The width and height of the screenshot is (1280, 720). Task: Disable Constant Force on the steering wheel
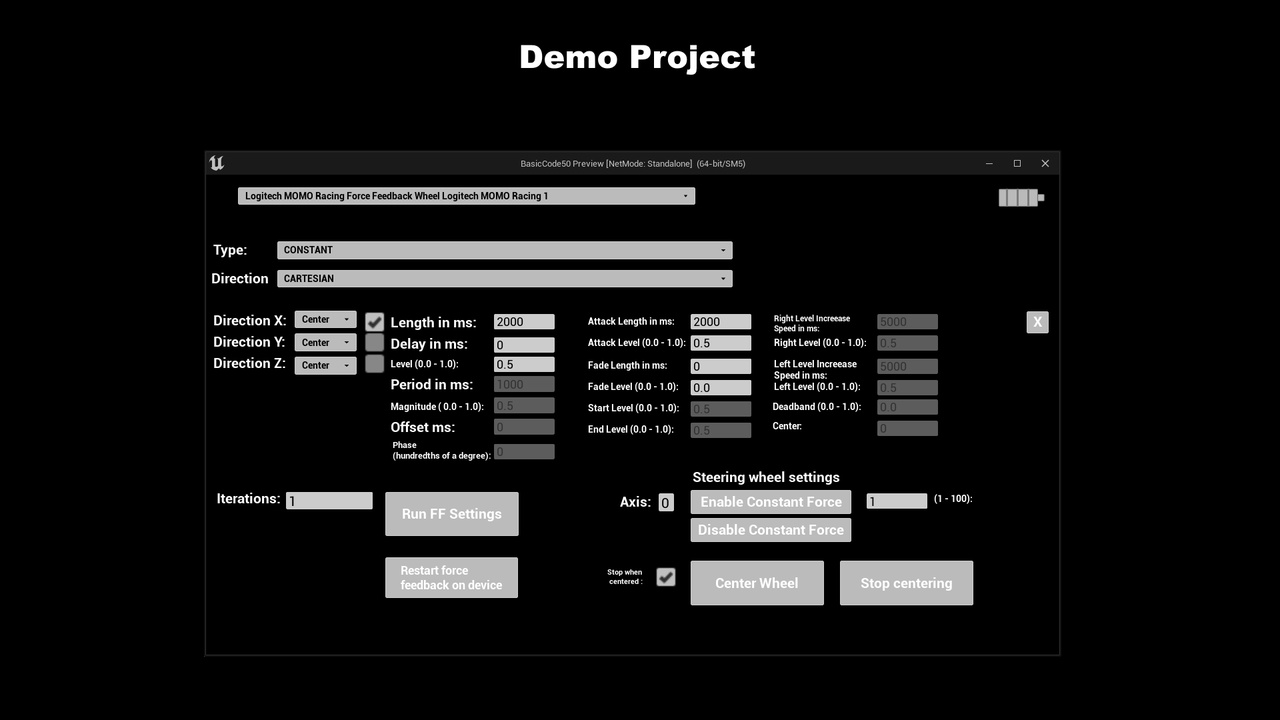click(770, 529)
